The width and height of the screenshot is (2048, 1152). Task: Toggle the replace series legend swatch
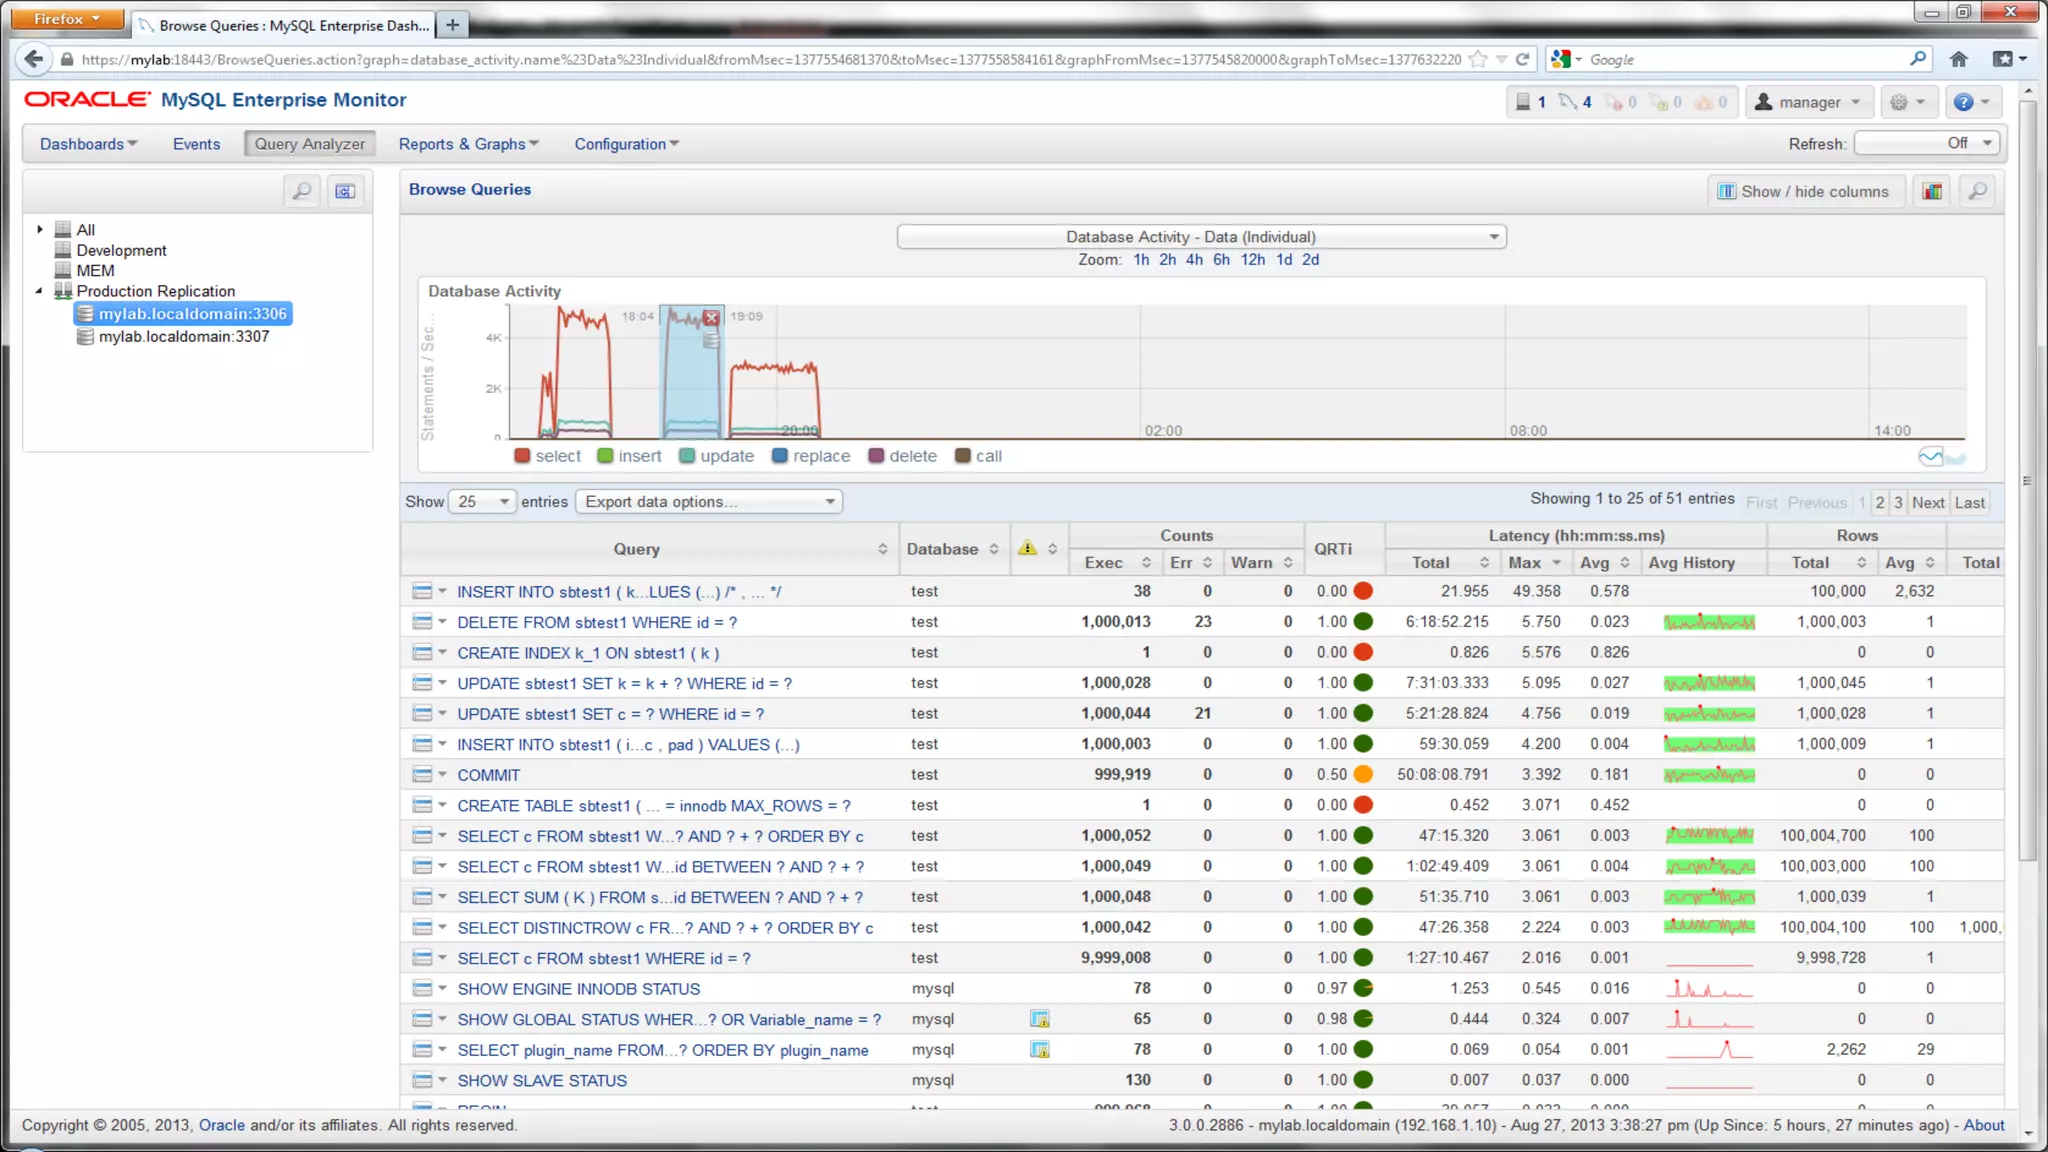780,456
